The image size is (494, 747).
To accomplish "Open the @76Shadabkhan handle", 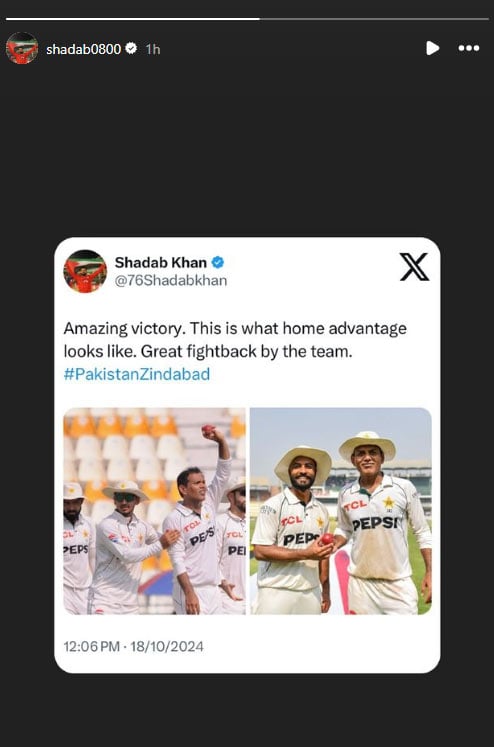I will [171, 281].
